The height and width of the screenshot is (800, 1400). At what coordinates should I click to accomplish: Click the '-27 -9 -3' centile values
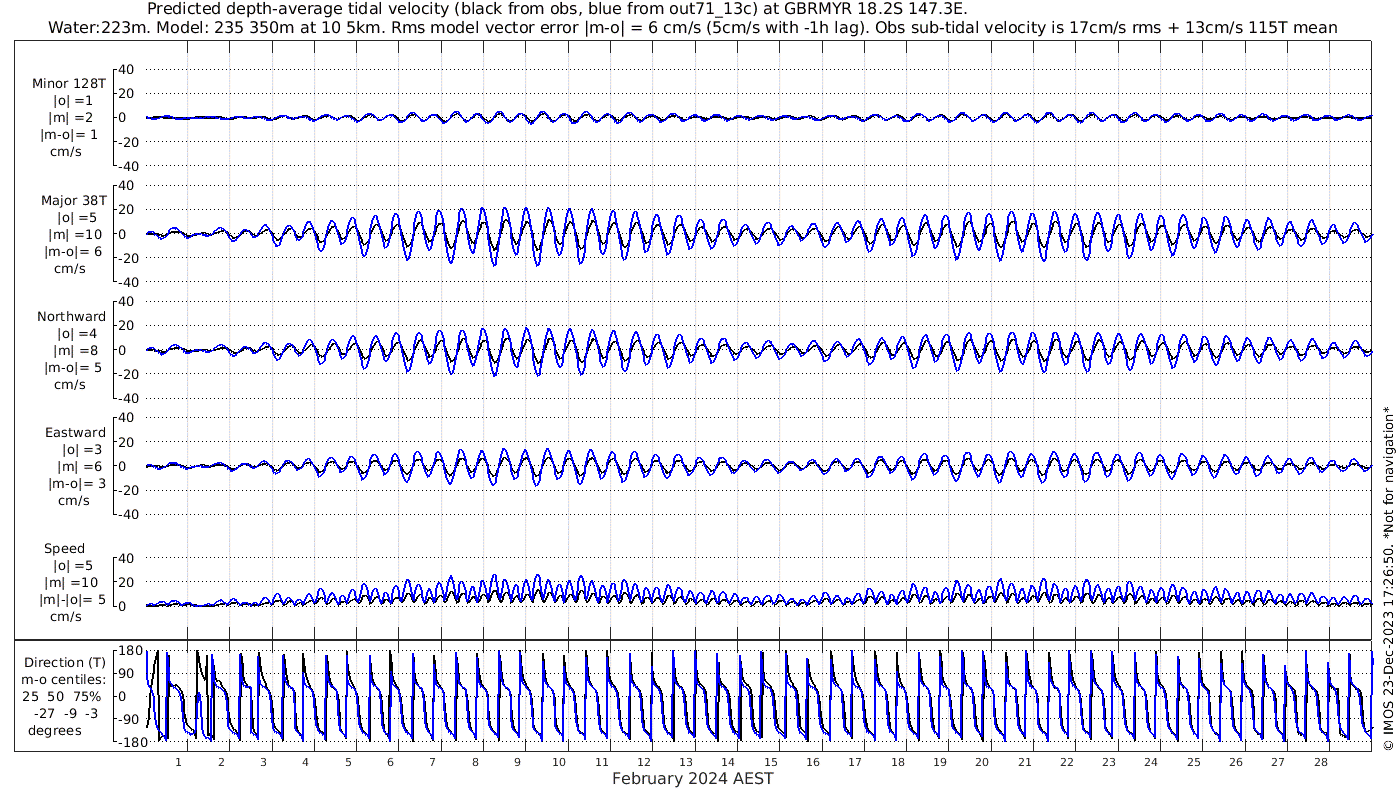point(67,713)
